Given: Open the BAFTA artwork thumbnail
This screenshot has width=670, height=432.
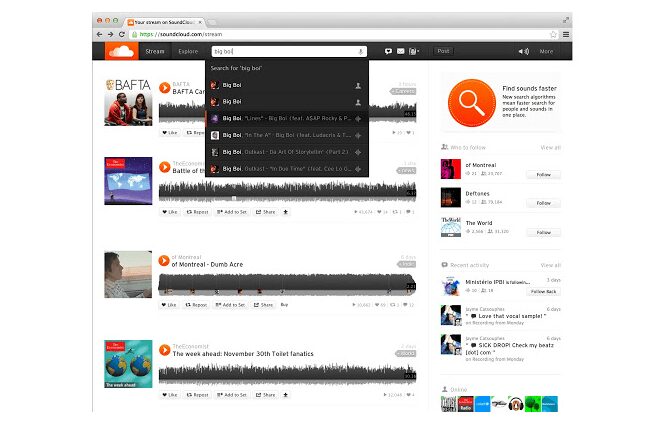Looking at the screenshot, I should point(128,103).
